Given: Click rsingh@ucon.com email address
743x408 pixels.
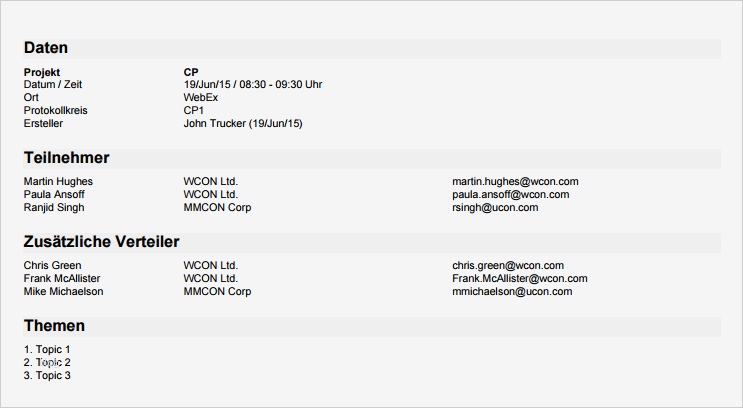Looking at the screenshot, I should click(x=495, y=207).
